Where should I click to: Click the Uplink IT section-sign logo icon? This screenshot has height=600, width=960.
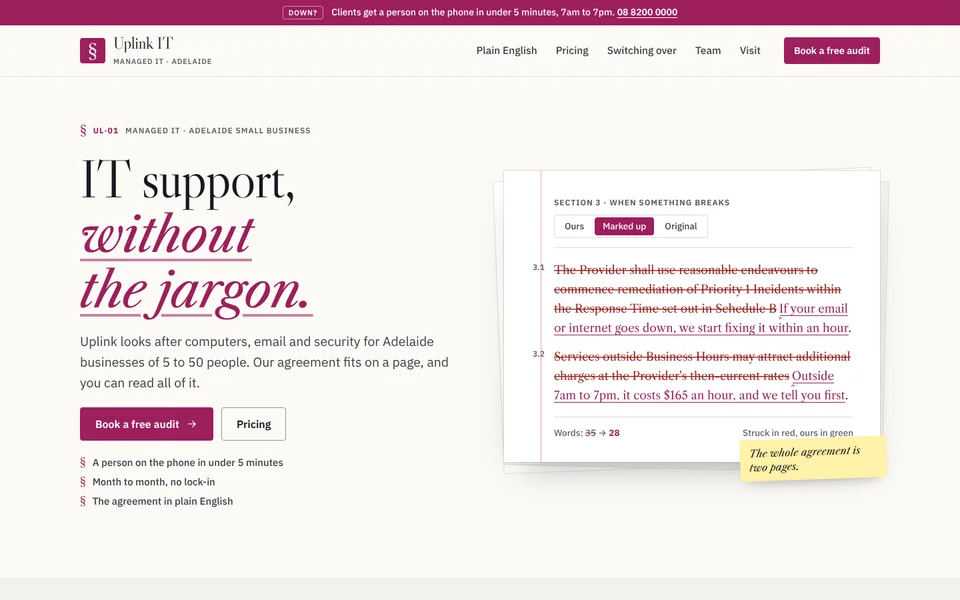tap(92, 51)
